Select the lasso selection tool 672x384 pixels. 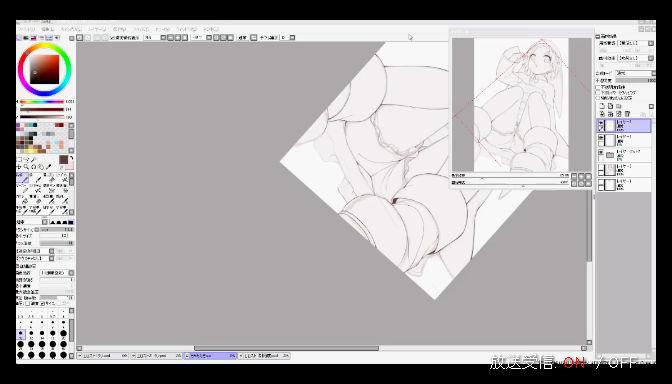tap(26, 159)
